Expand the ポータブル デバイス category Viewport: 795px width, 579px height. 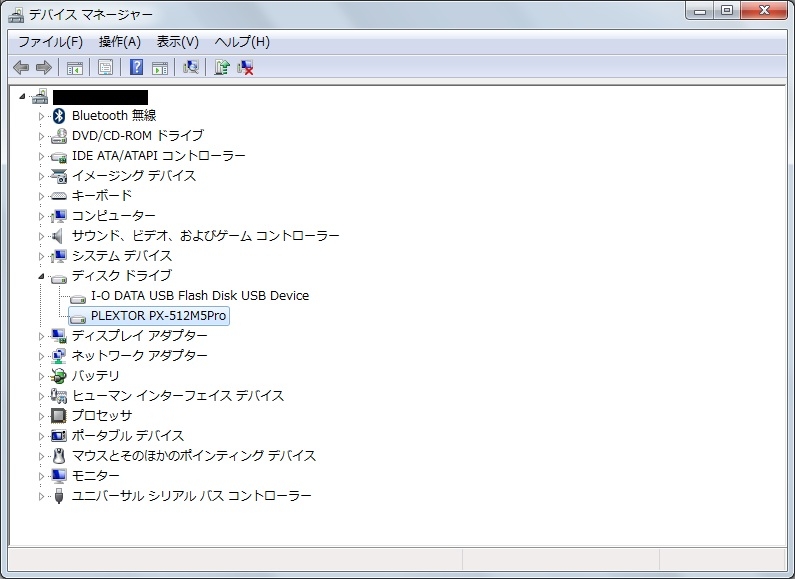tap(42, 436)
